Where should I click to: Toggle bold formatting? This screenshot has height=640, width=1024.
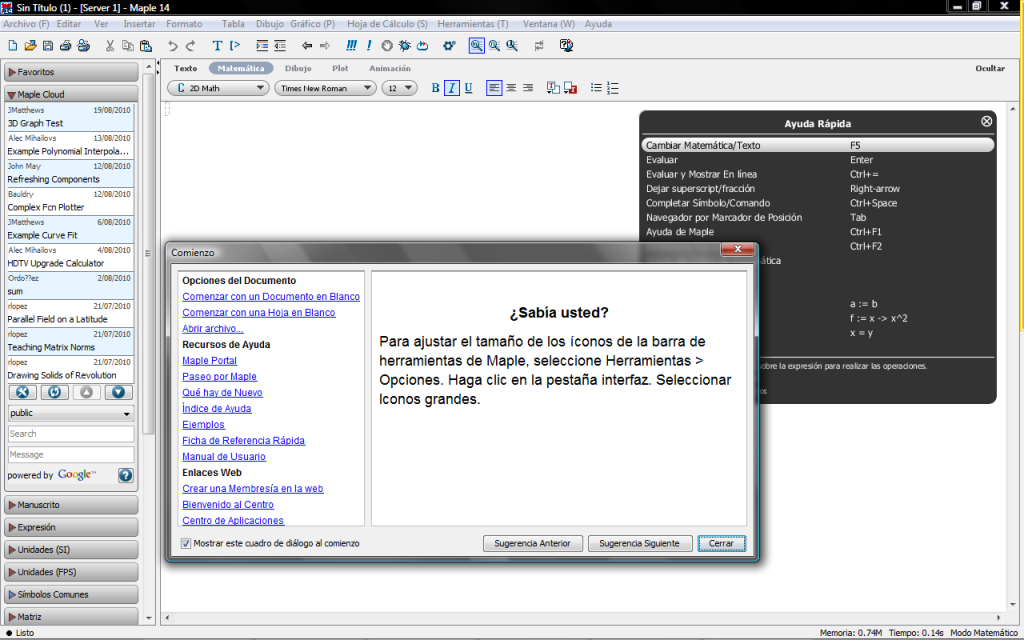click(436, 88)
